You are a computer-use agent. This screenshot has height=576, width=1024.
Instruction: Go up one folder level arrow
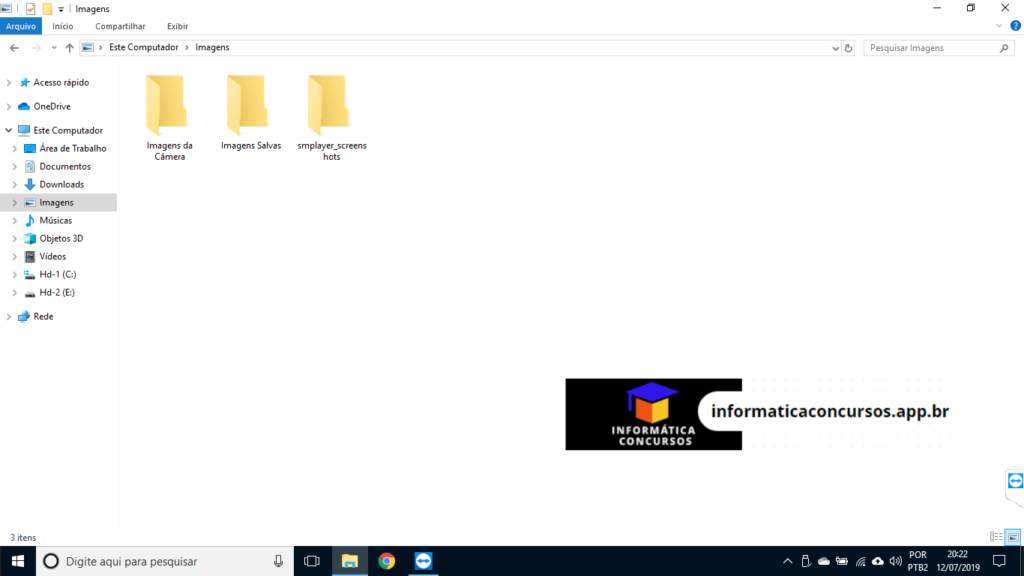pyautogui.click(x=69, y=48)
